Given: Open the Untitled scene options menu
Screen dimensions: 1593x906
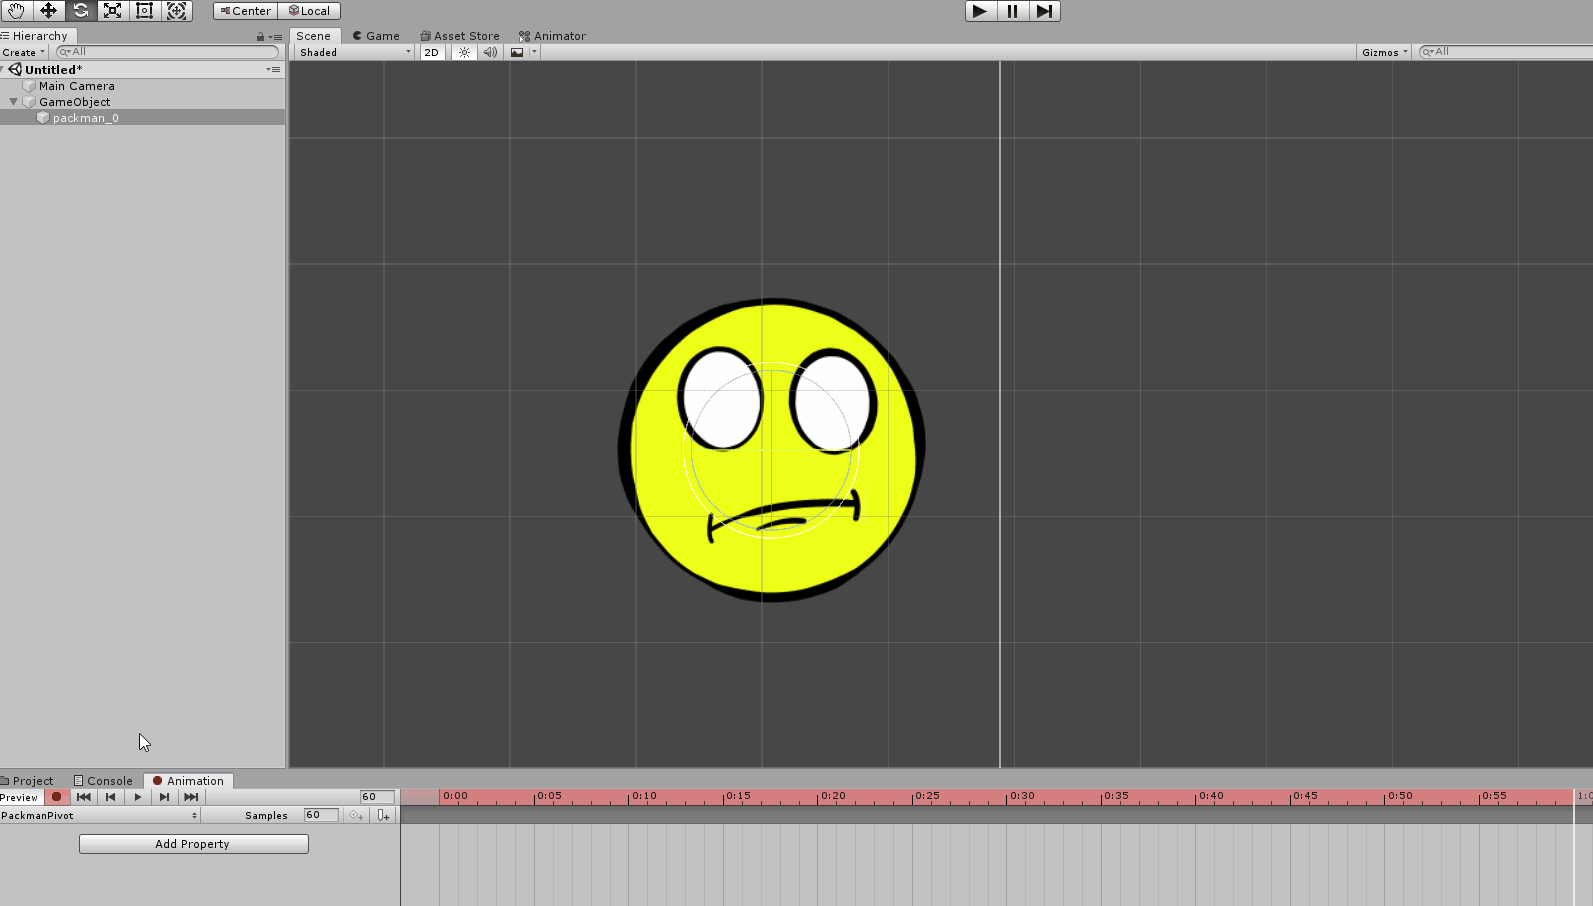Looking at the screenshot, I should (x=273, y=70).
